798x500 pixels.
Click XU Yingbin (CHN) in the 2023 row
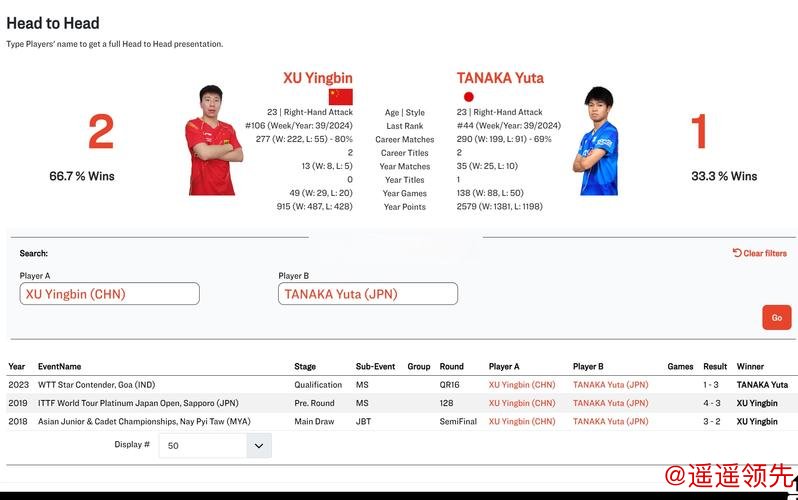[x=521, y=385]
